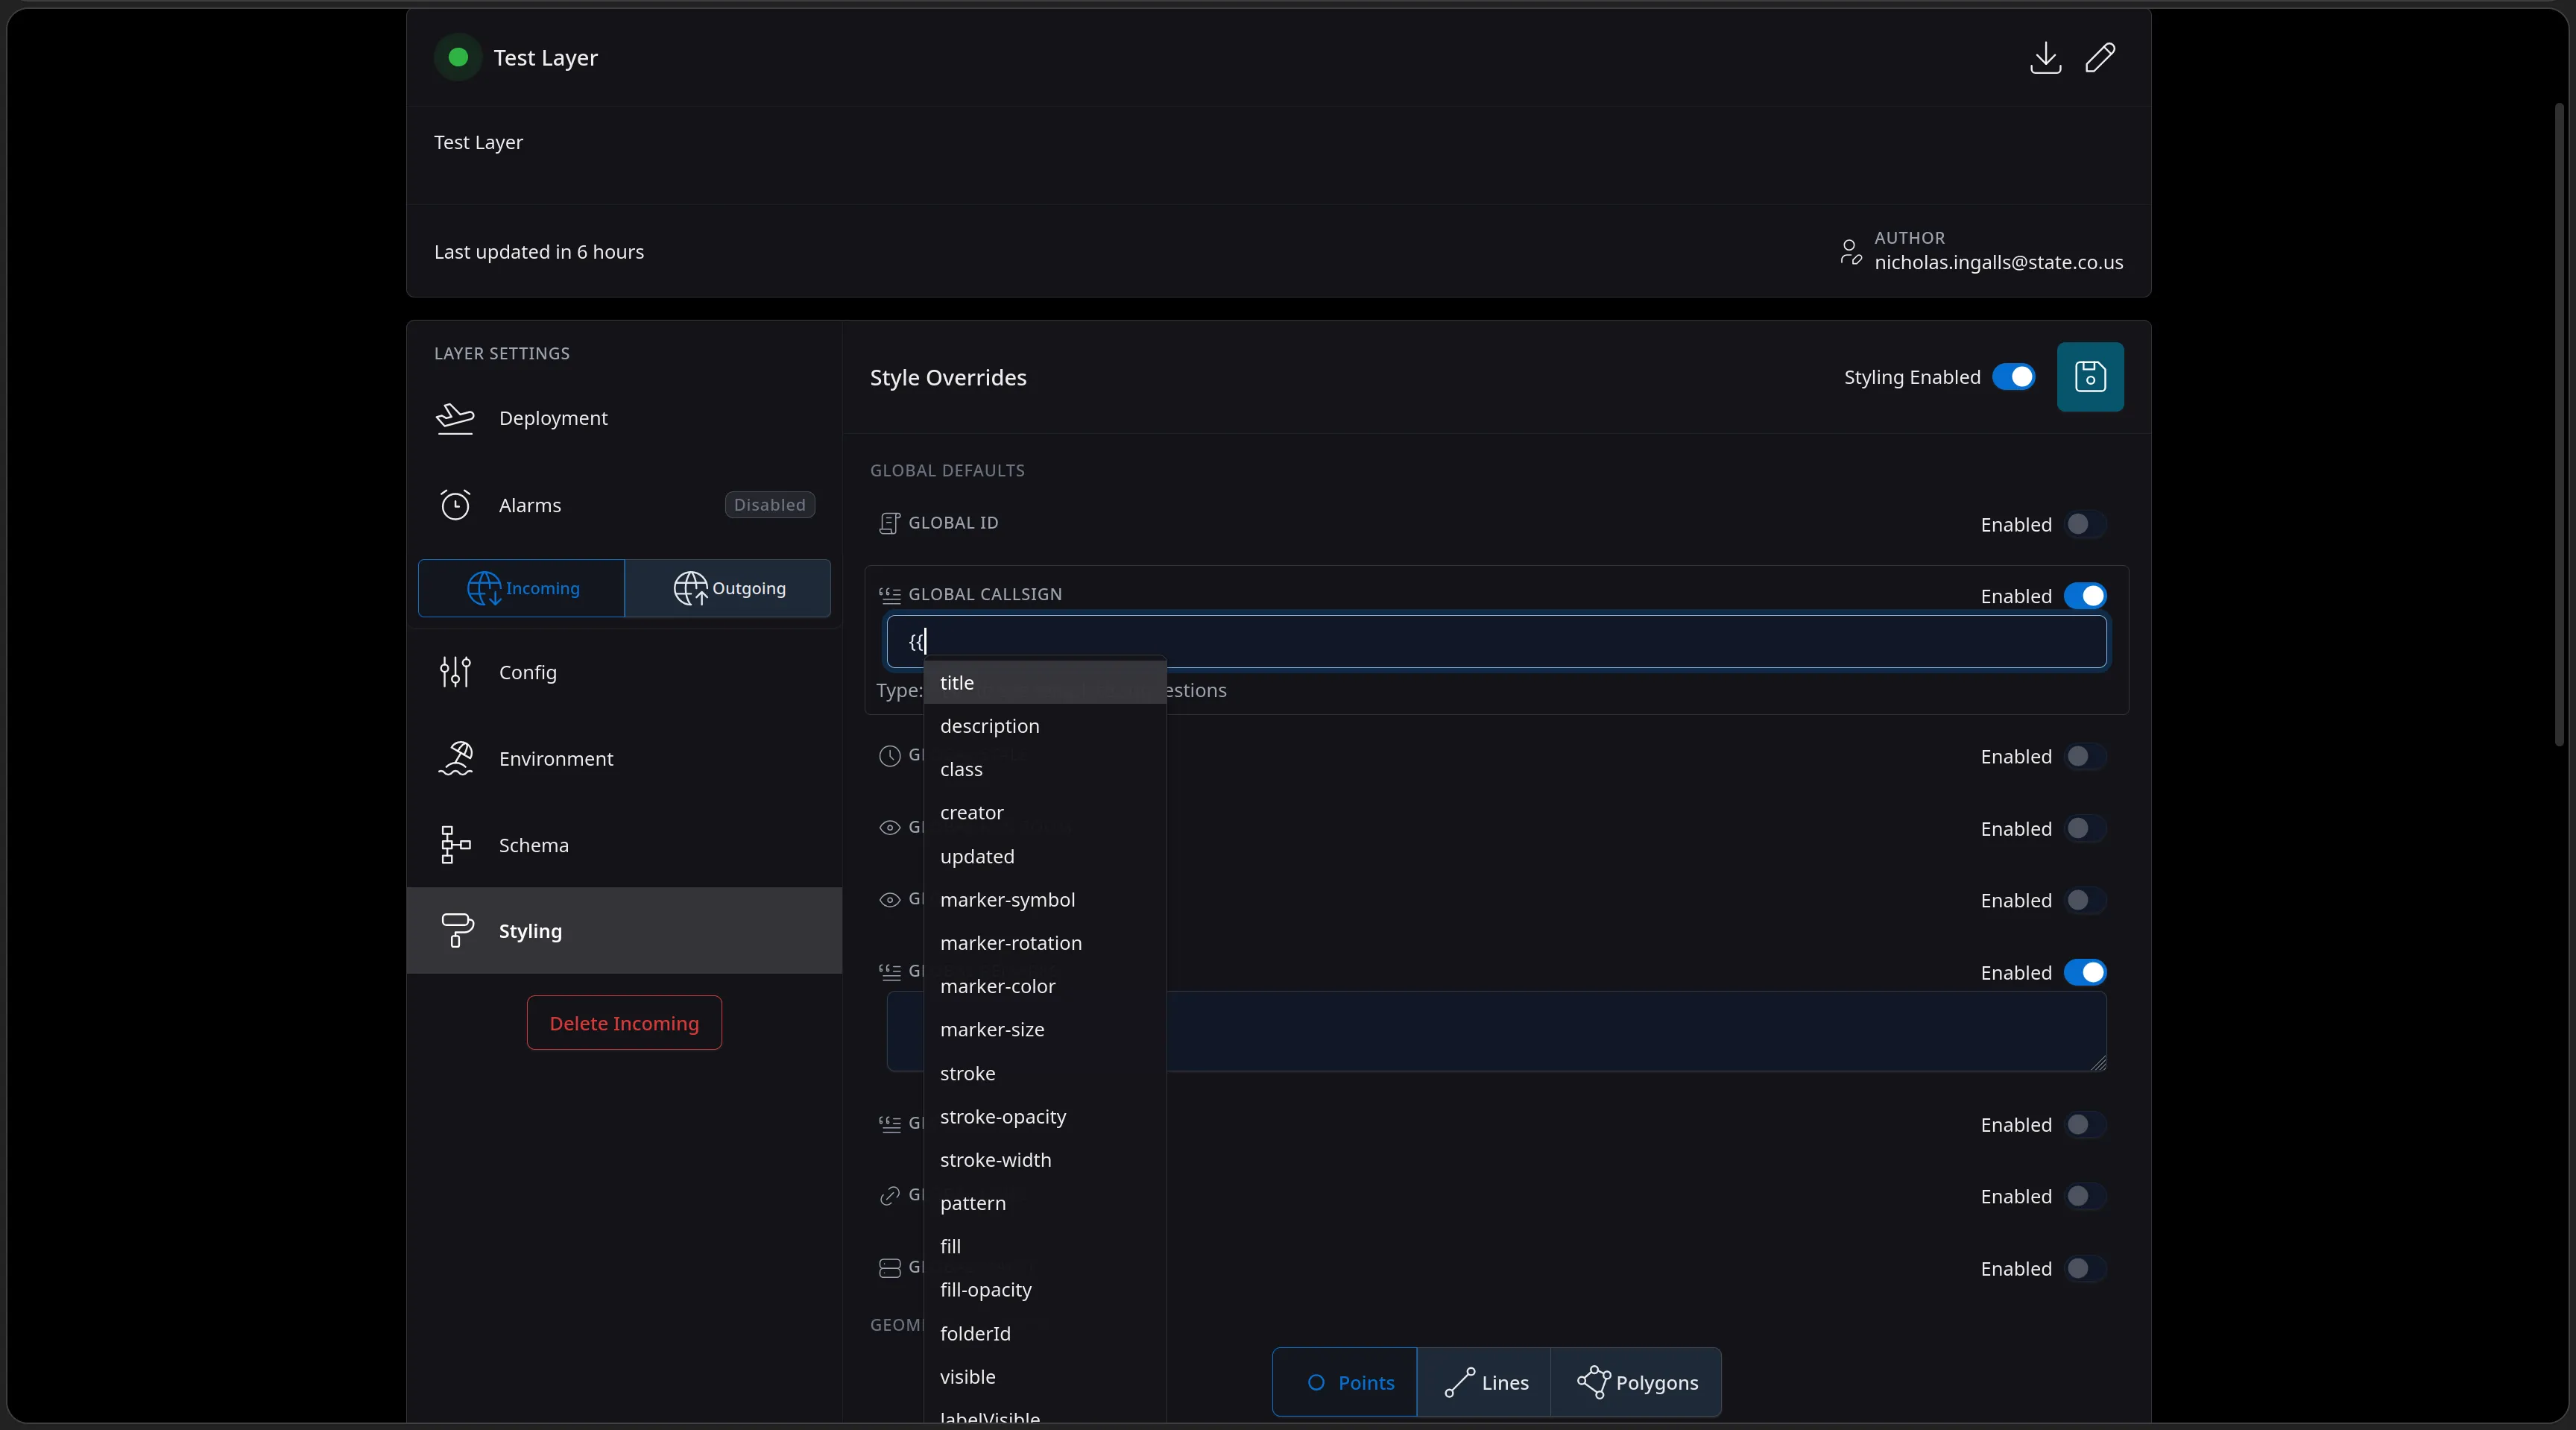Pick marker-symbol from suggestions
Image resolution: width=2576 pixels, height=1430 pixels.
[1045, 900]
